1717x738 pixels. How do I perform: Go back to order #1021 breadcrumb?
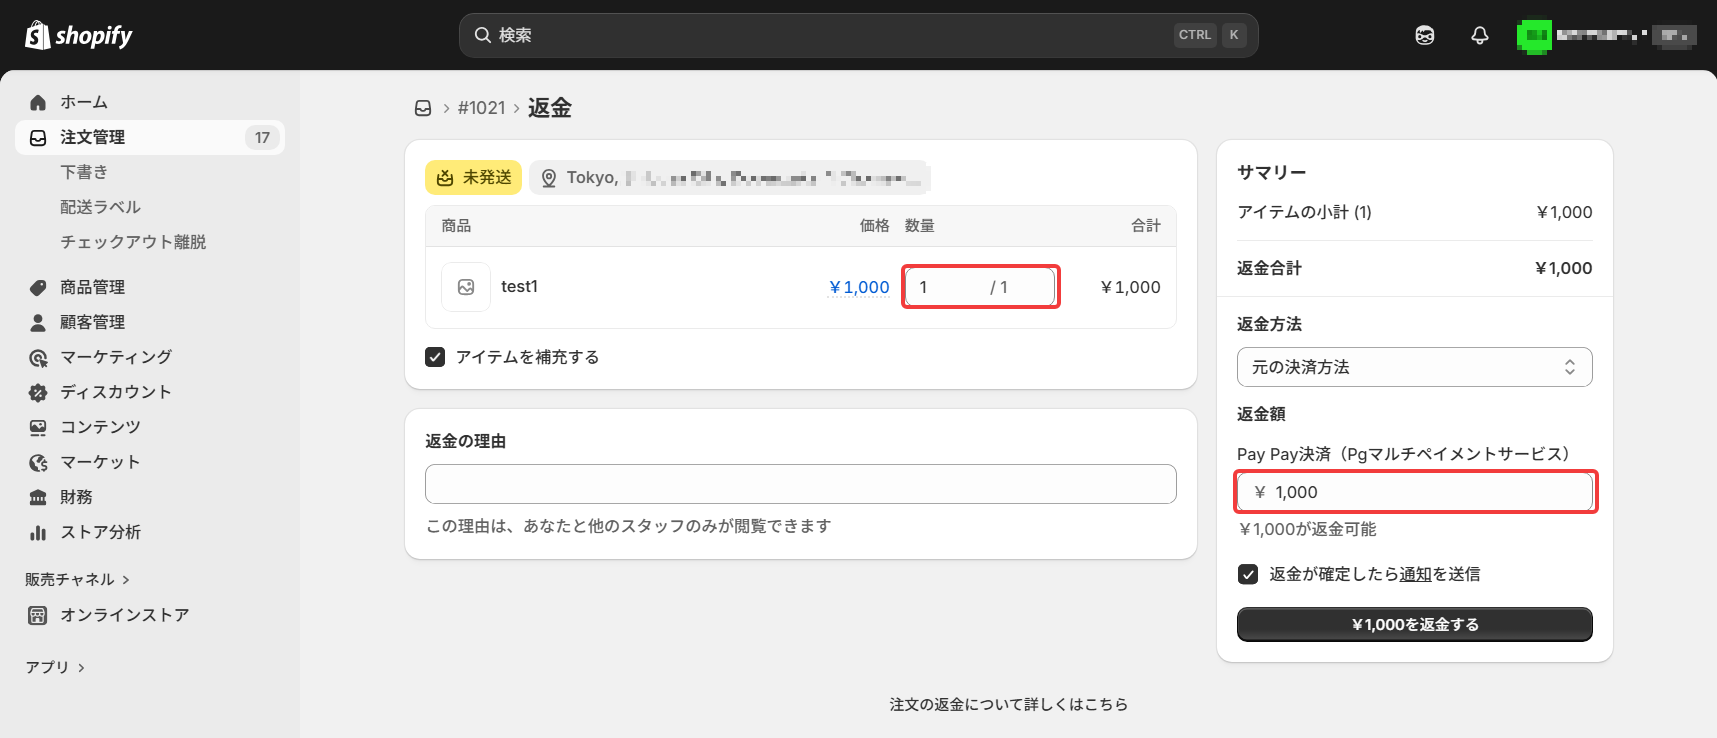click(x=481, y=108)
